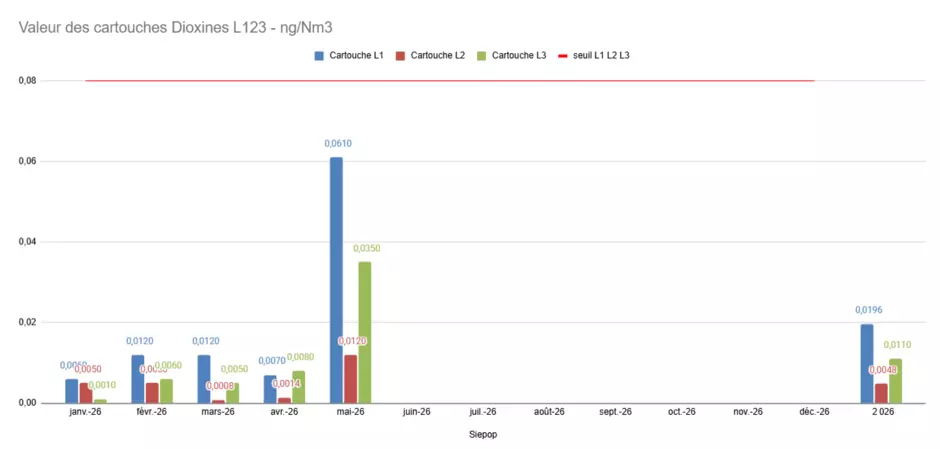This screenshot has height=449, width=940.
Task: Click the juin-26 axis label
Action: (x=417, y=412)
